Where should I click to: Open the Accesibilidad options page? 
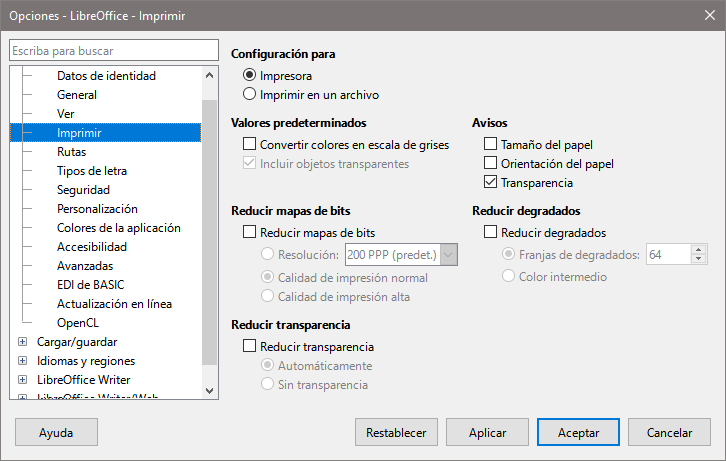point(92,247)
